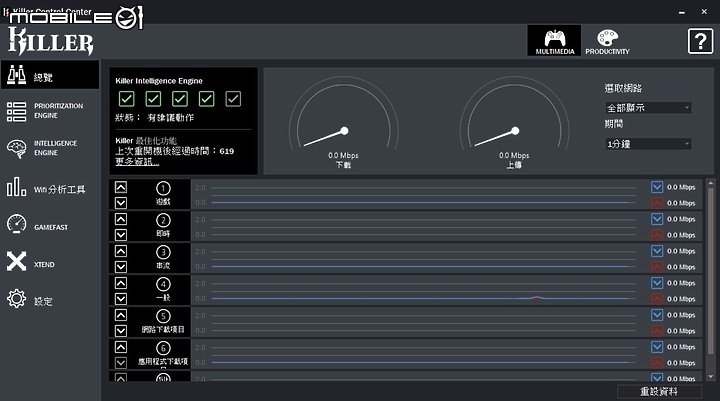Lower priority 5 with down arrow
720x401 pixels.
tap(121, 330)
